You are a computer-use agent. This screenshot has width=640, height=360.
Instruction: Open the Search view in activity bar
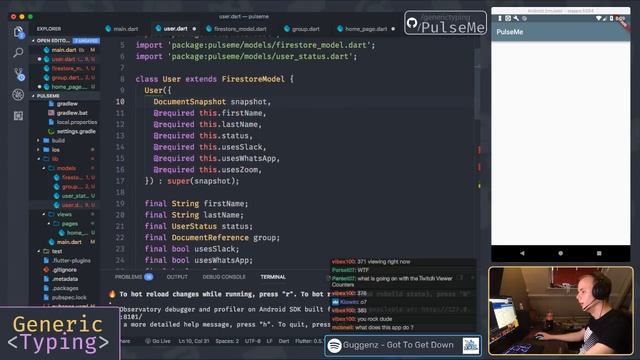pyautogui.click(x=18, y=53)
